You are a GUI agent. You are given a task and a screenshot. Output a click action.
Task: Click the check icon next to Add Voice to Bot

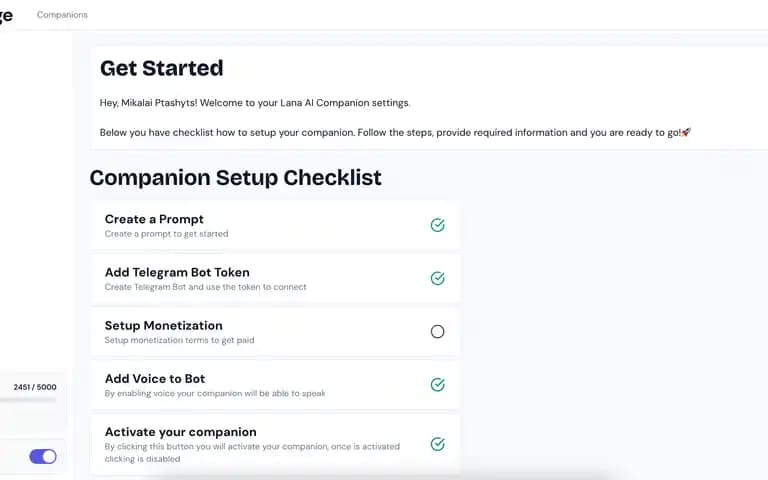(x=437, y=384)
